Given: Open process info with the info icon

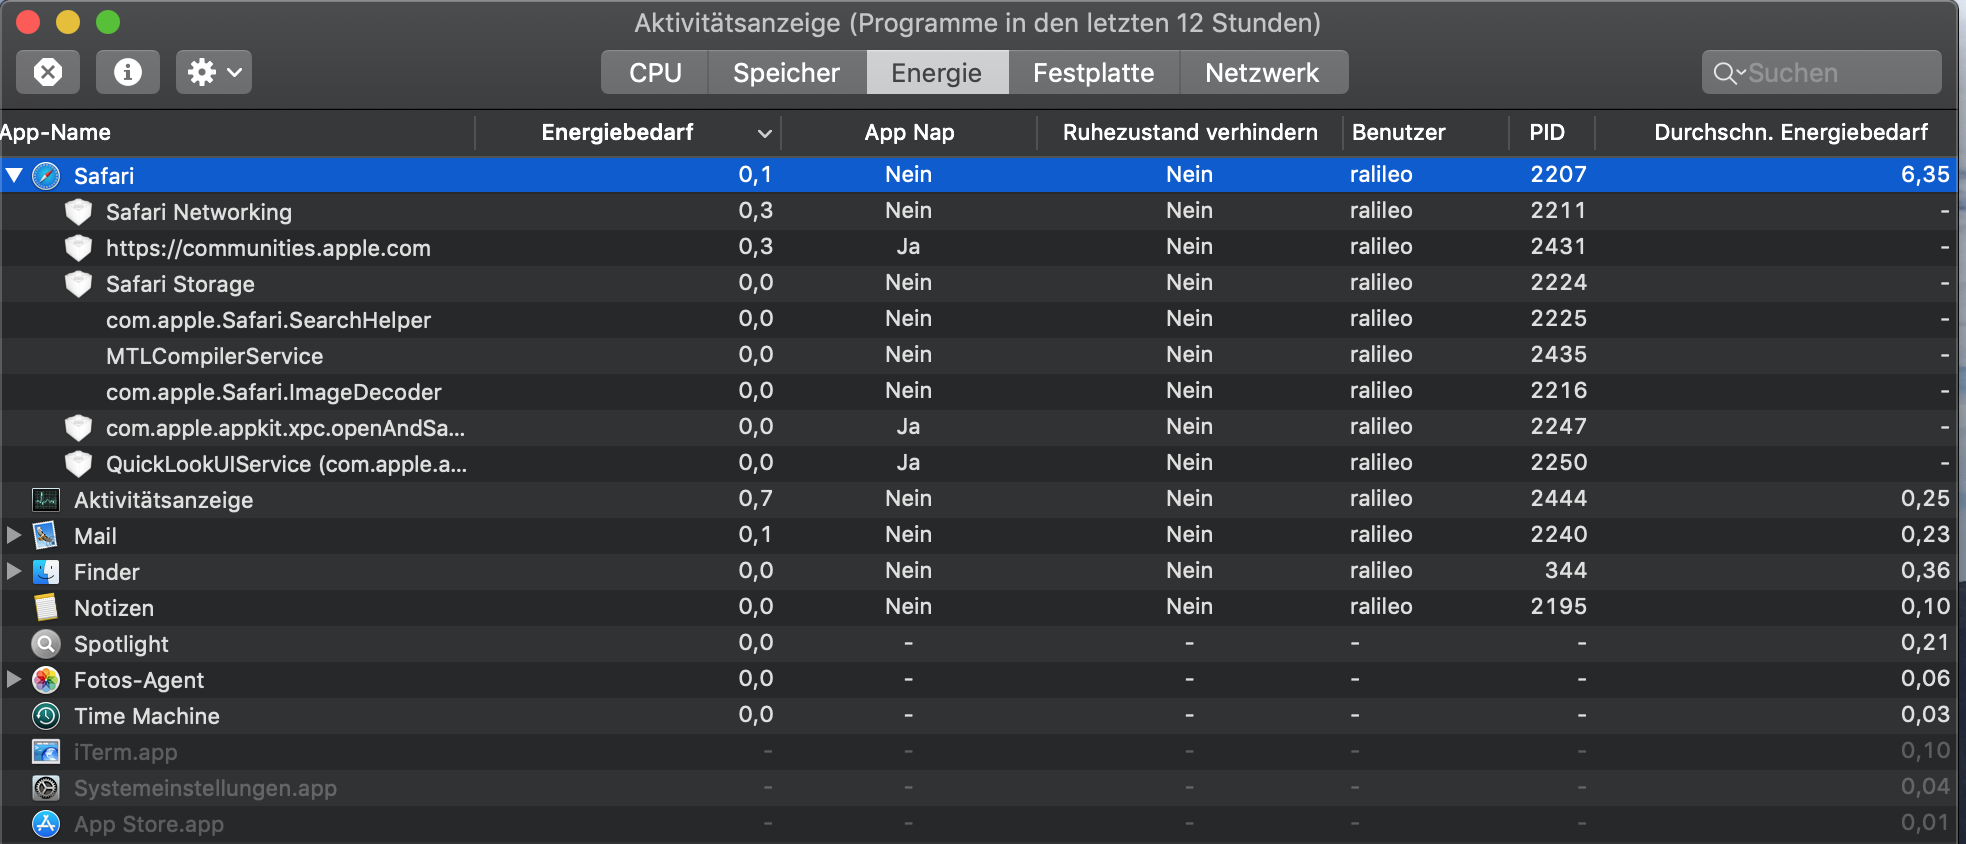Looking at the screenshot, I should (127, 72).
